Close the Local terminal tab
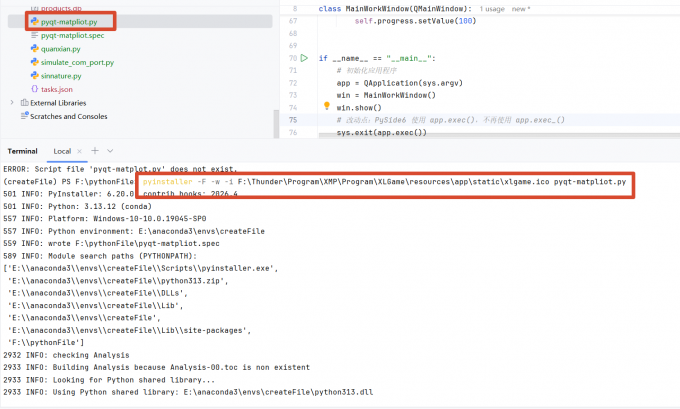 [x=79, y=151]
